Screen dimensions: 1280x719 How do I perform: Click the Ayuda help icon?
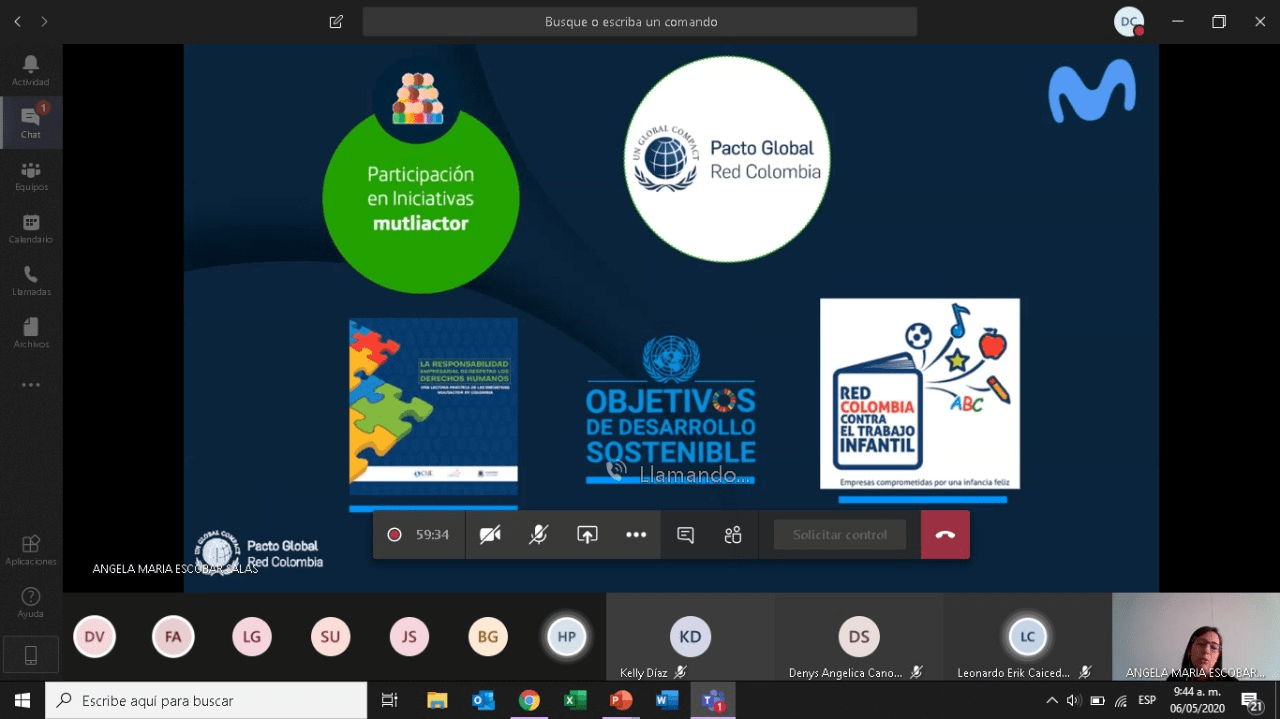point(30,601)
